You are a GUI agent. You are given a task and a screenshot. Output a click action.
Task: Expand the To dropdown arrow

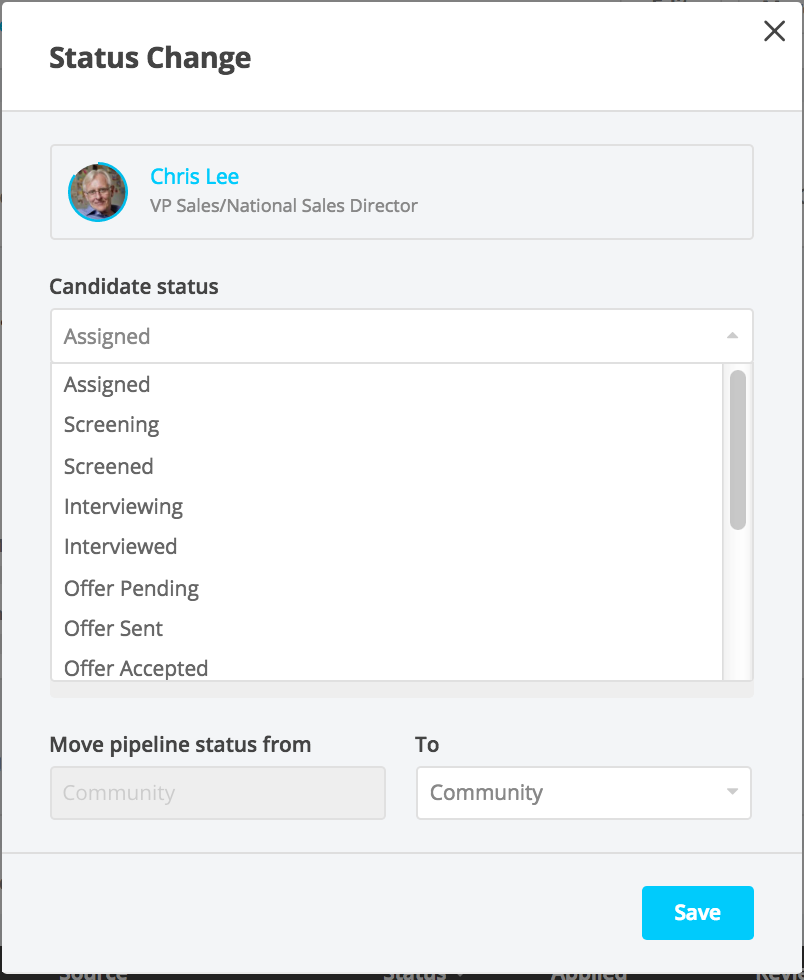click(732, 793)
